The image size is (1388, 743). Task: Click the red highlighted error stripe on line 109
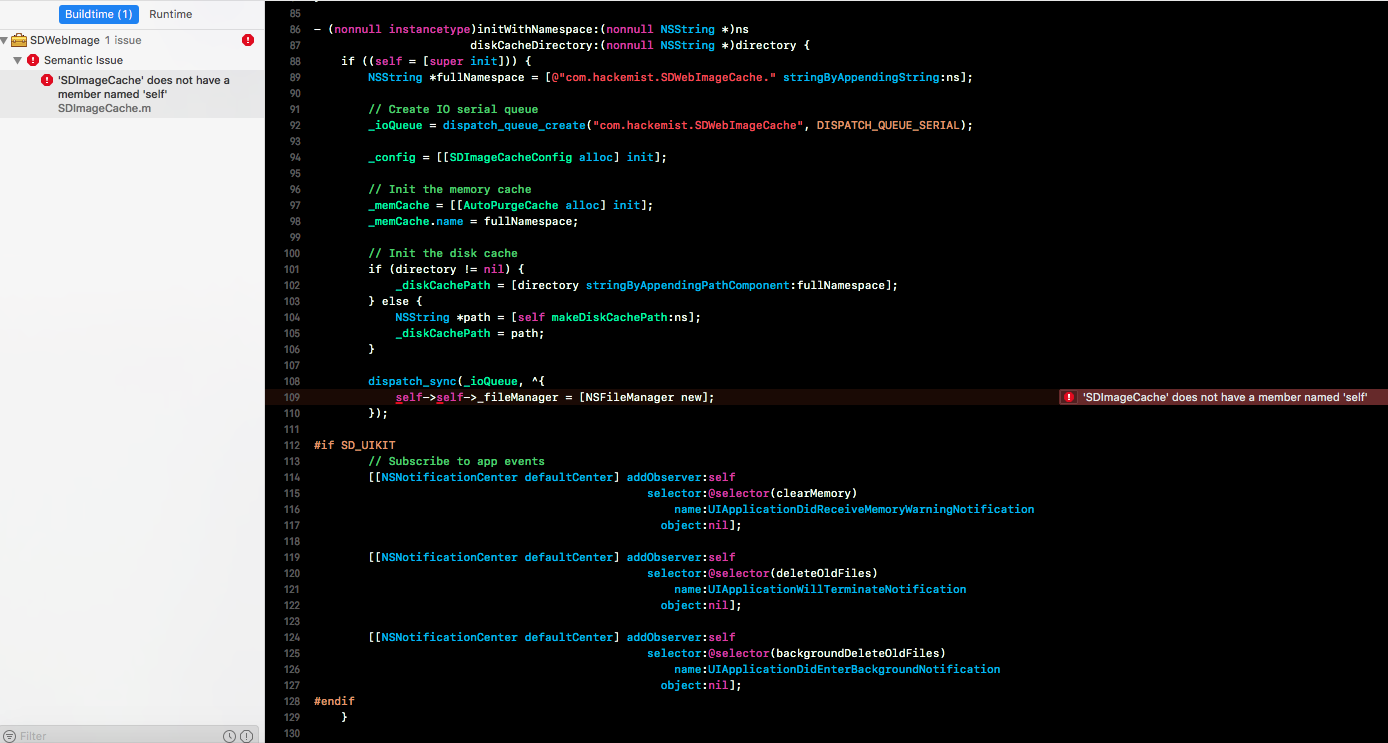click(700, 397)
